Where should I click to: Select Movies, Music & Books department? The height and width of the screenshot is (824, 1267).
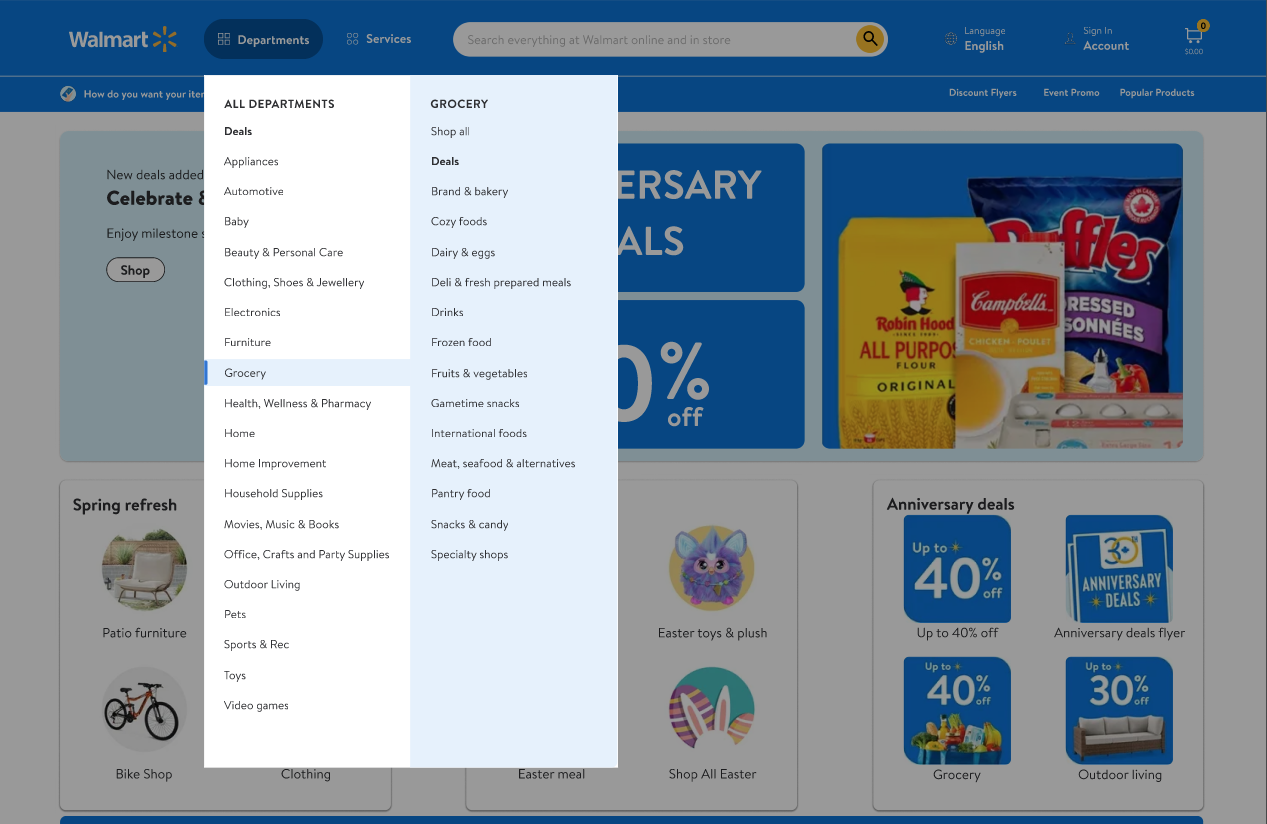(x=282, y=524)
